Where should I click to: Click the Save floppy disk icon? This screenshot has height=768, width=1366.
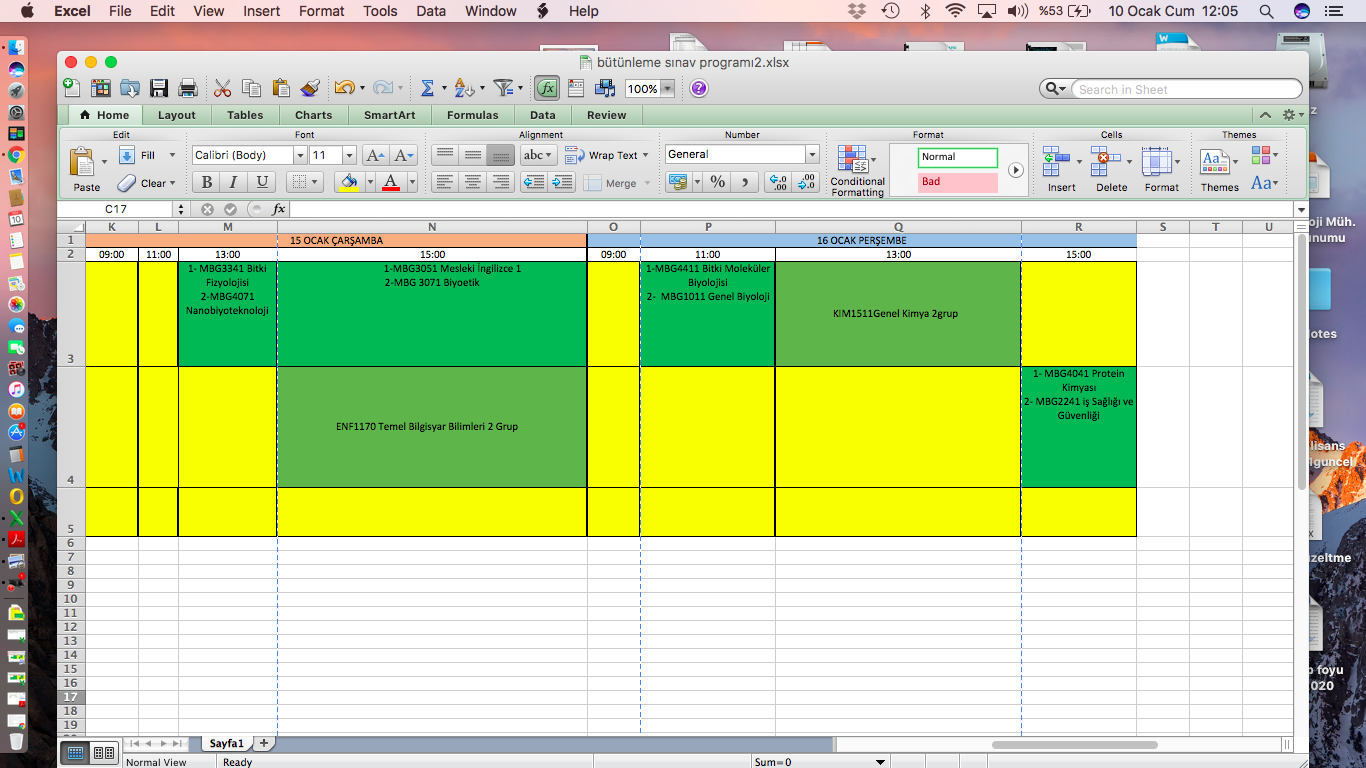(159, 88)
